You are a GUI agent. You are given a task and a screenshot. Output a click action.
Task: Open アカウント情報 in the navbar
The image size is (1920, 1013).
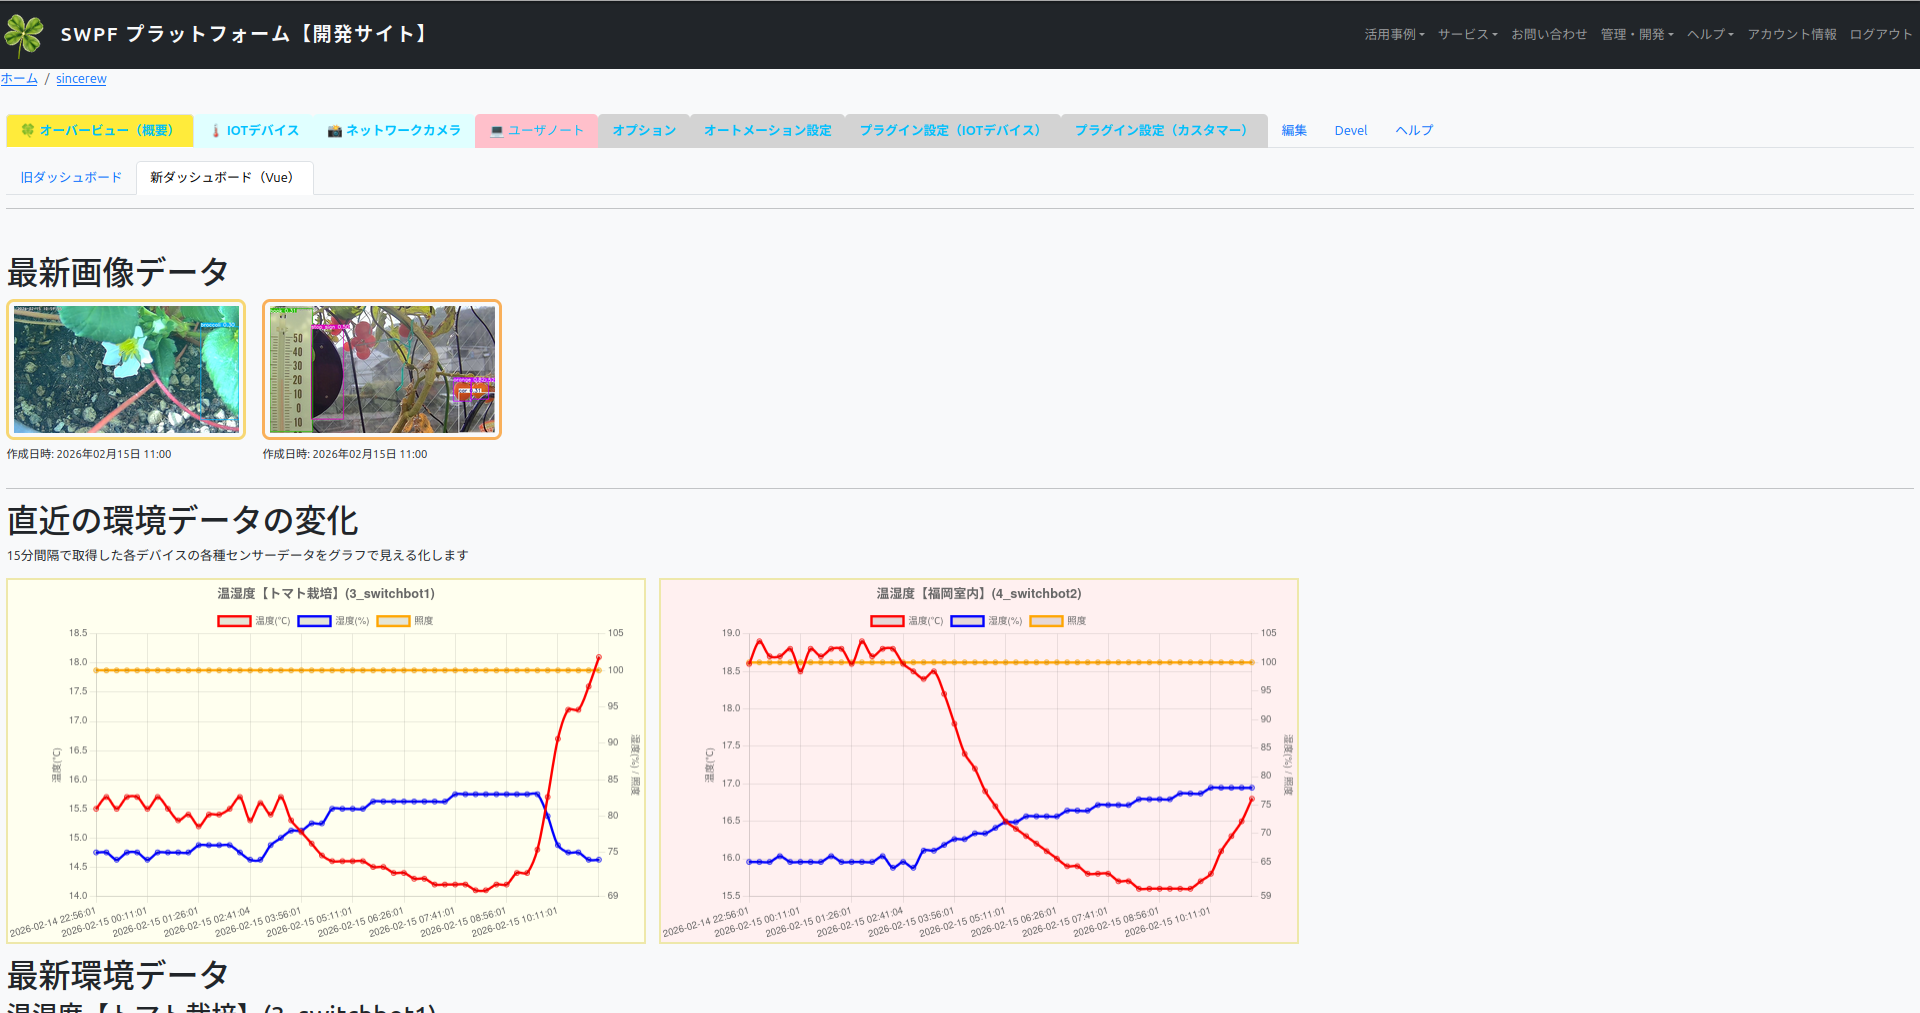click(1791, 34)
